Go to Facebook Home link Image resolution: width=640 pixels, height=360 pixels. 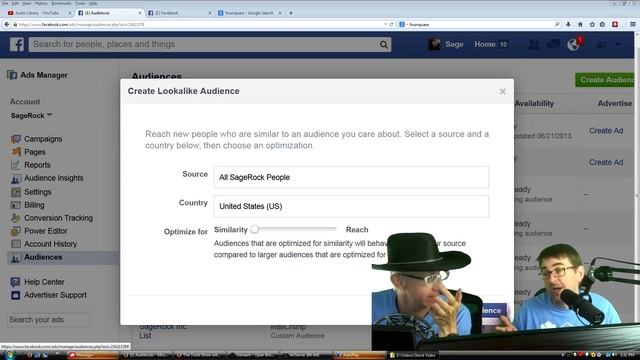click(484, 44)
